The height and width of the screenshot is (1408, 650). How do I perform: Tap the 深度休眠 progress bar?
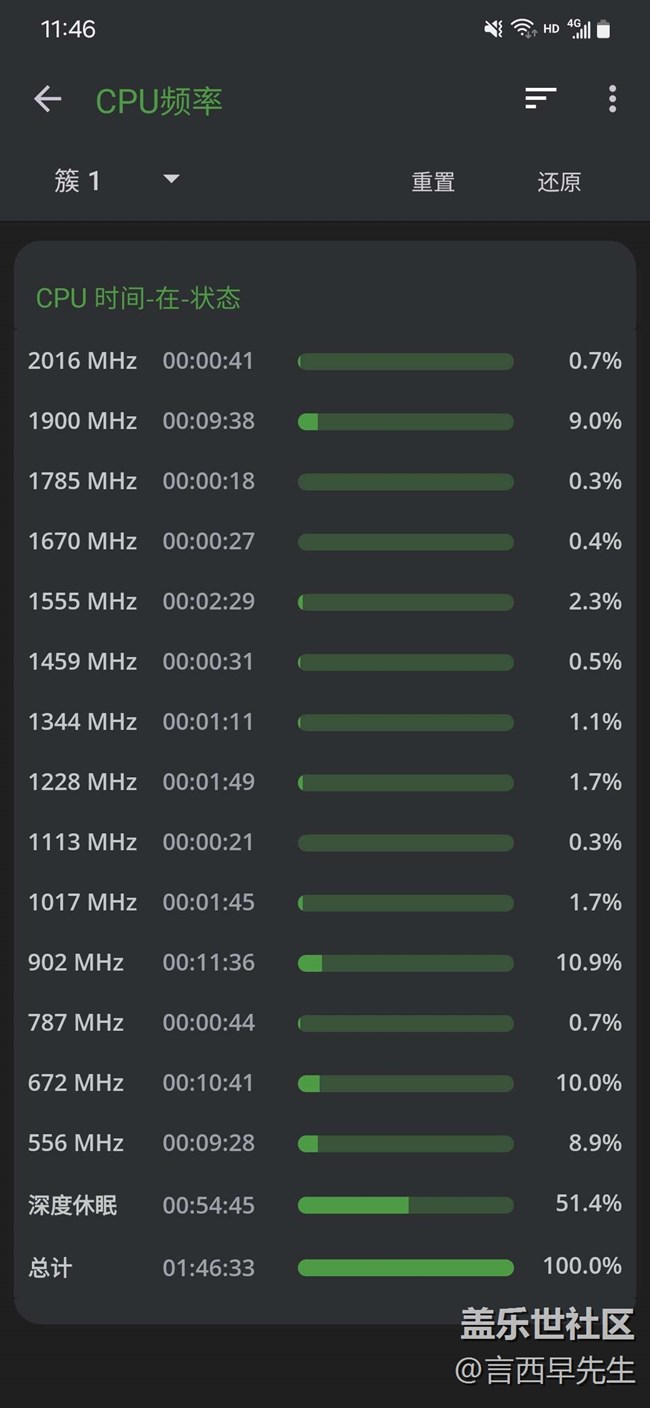click(x=405, y=1205)
